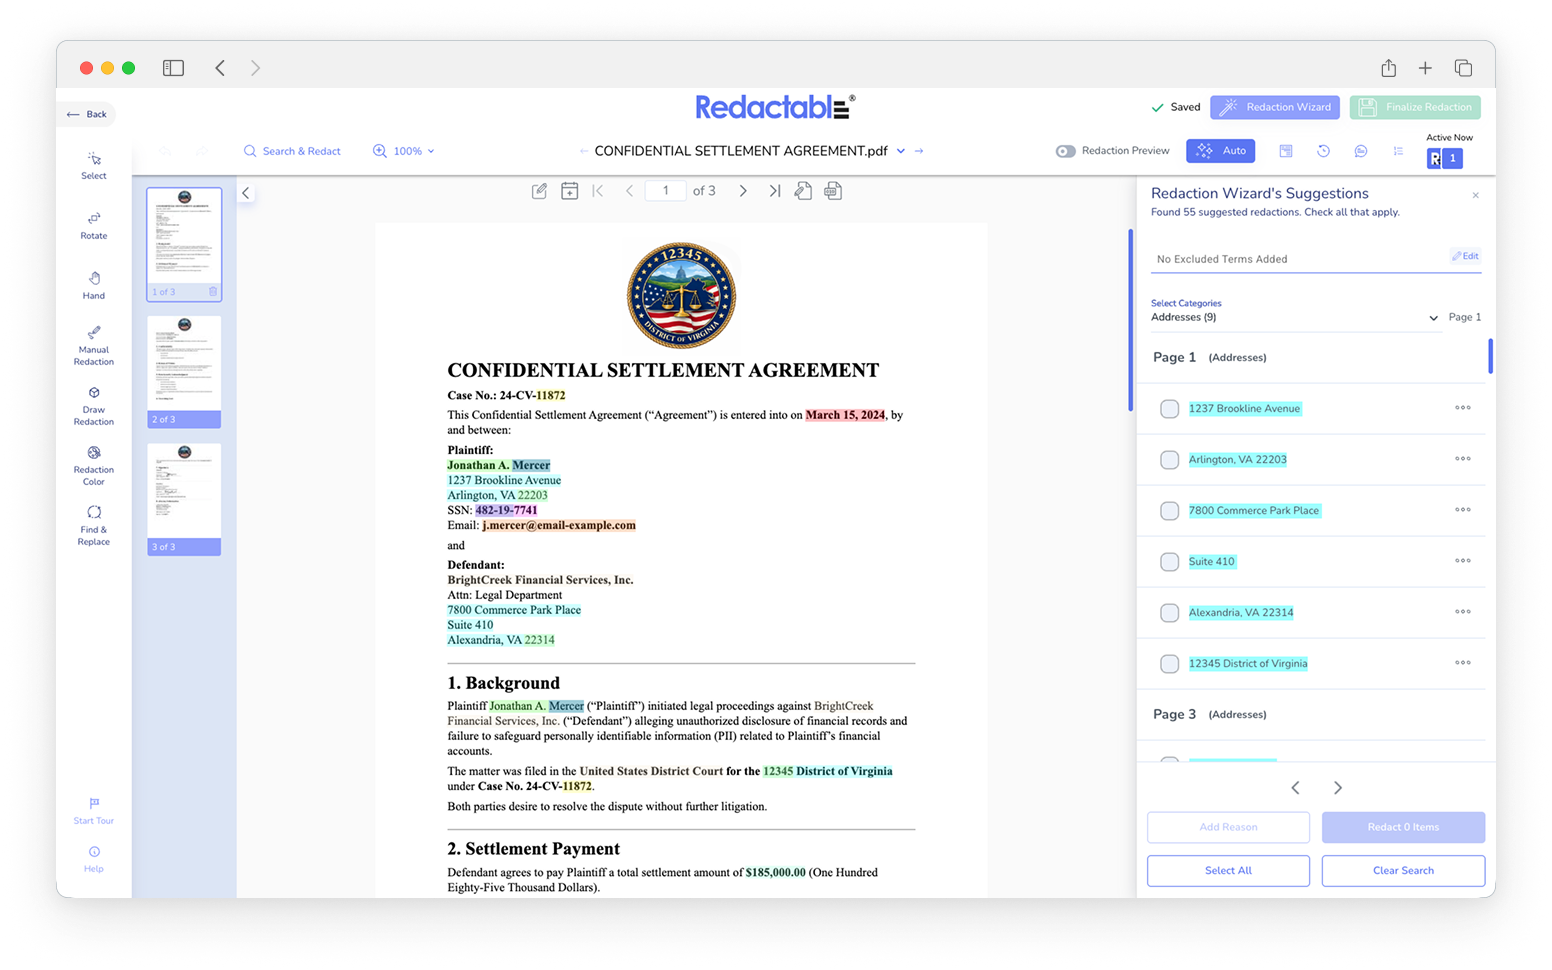
Task: Go to next suggestions page arrow
Action: 1338,788
